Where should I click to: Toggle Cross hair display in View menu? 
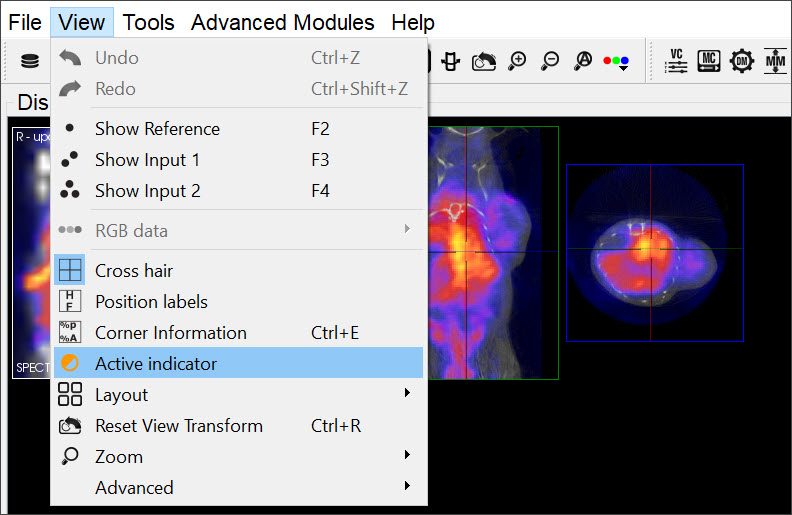point(134,271)
